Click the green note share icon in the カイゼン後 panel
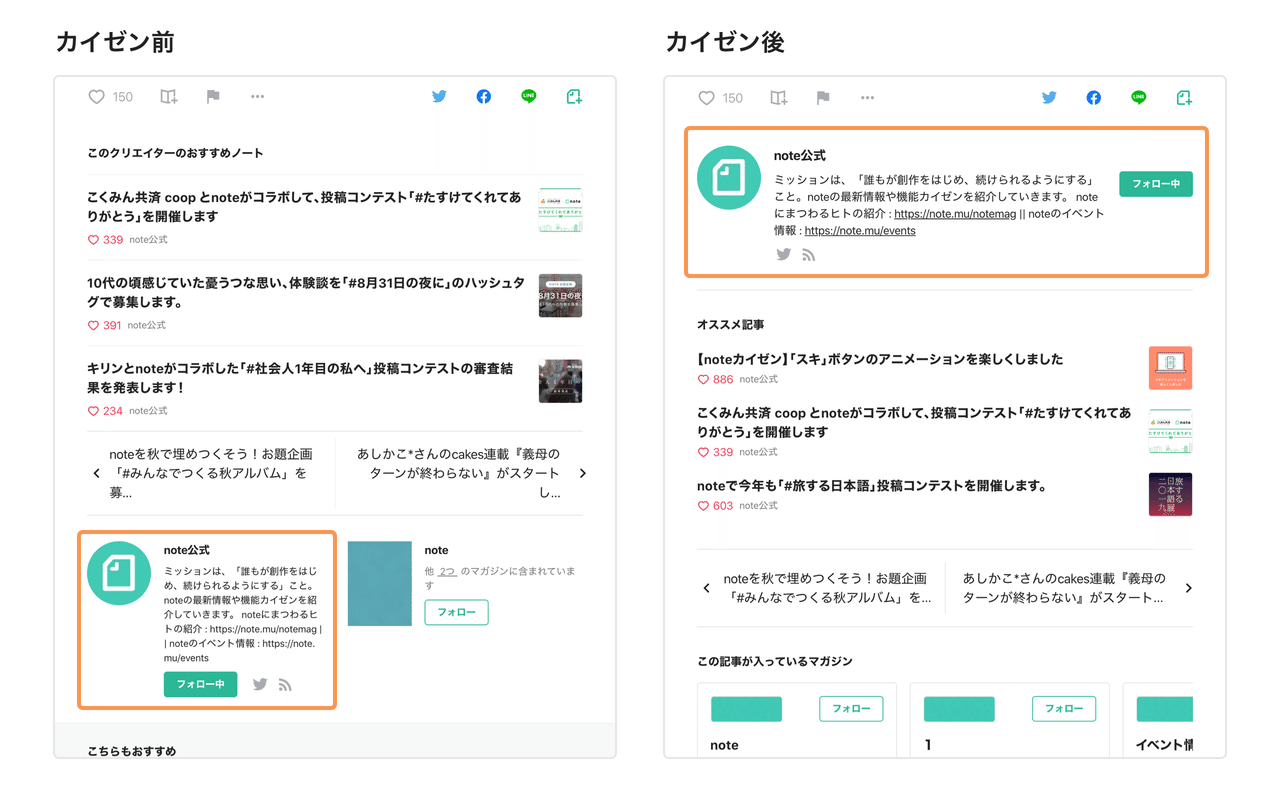Image resolution: width=1280 pixels, height=812 pixels. [x=1184, y=98]
